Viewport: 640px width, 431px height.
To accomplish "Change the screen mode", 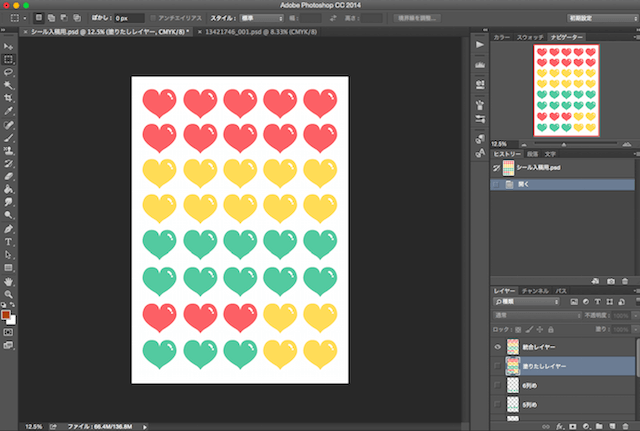I will click(x=8, y=345).
